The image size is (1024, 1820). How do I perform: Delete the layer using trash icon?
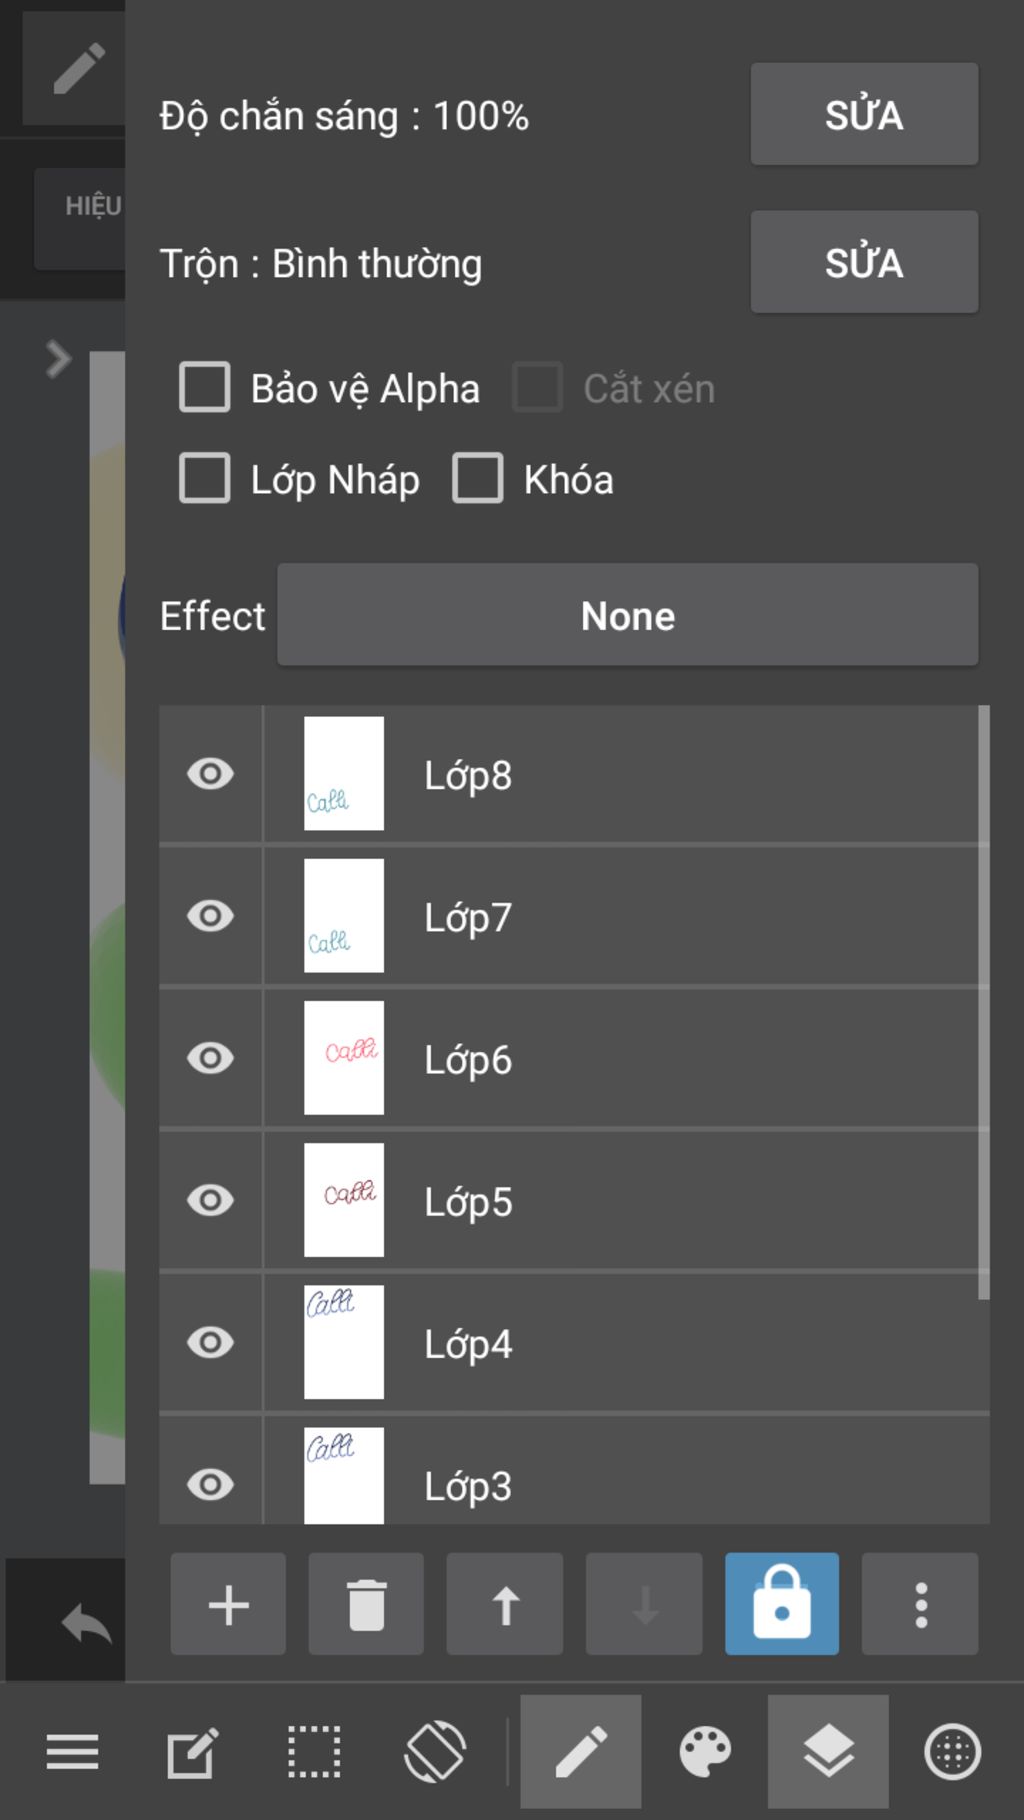(366, 1604)
